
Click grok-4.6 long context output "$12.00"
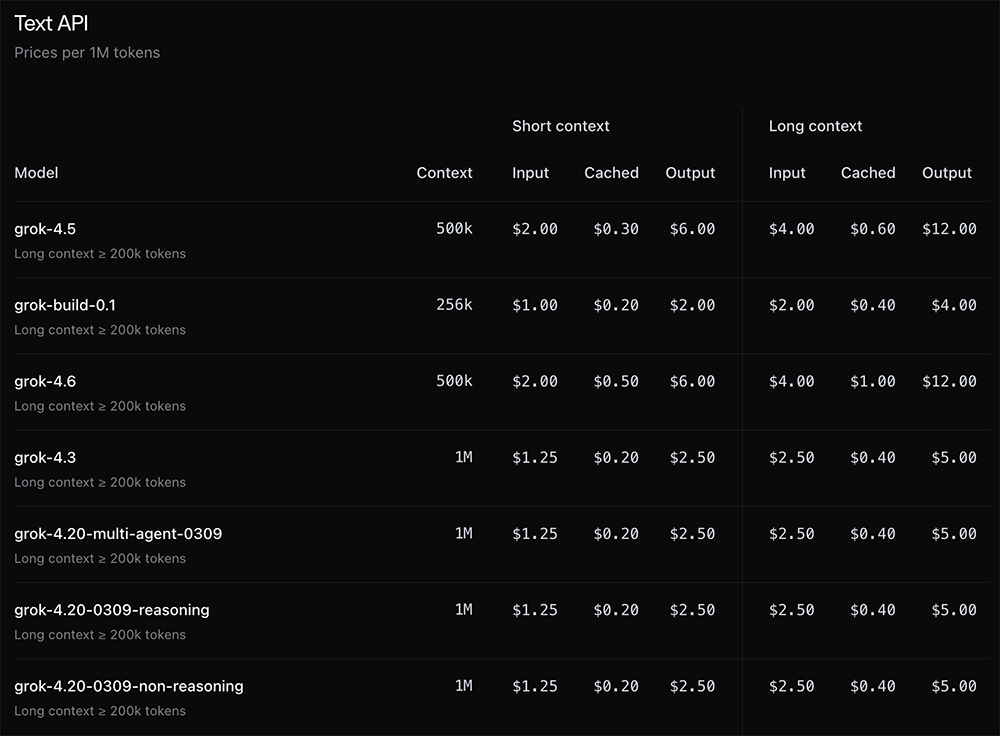coord(949,381)
